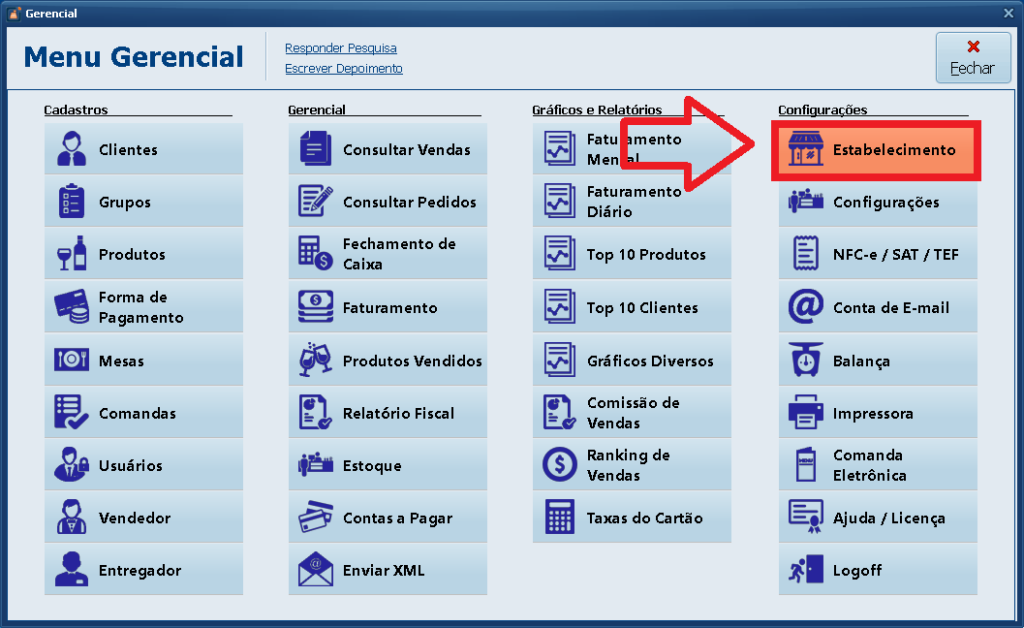Viewport: 1024px width, 628px height.
Task: Open Enviar XML envelope icon
Action: pos(316,570)
